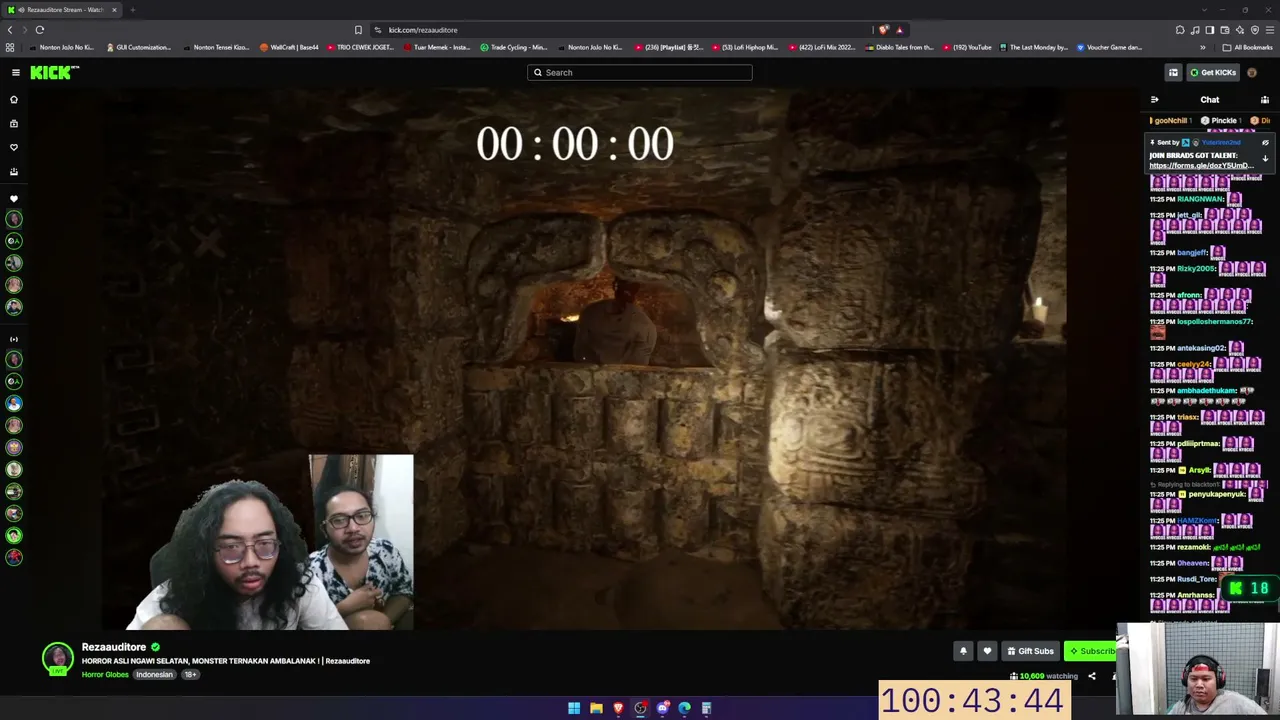Open browser extensions puzzle icon
This screenshot has height=720, width=1280.
(1180, 30)
